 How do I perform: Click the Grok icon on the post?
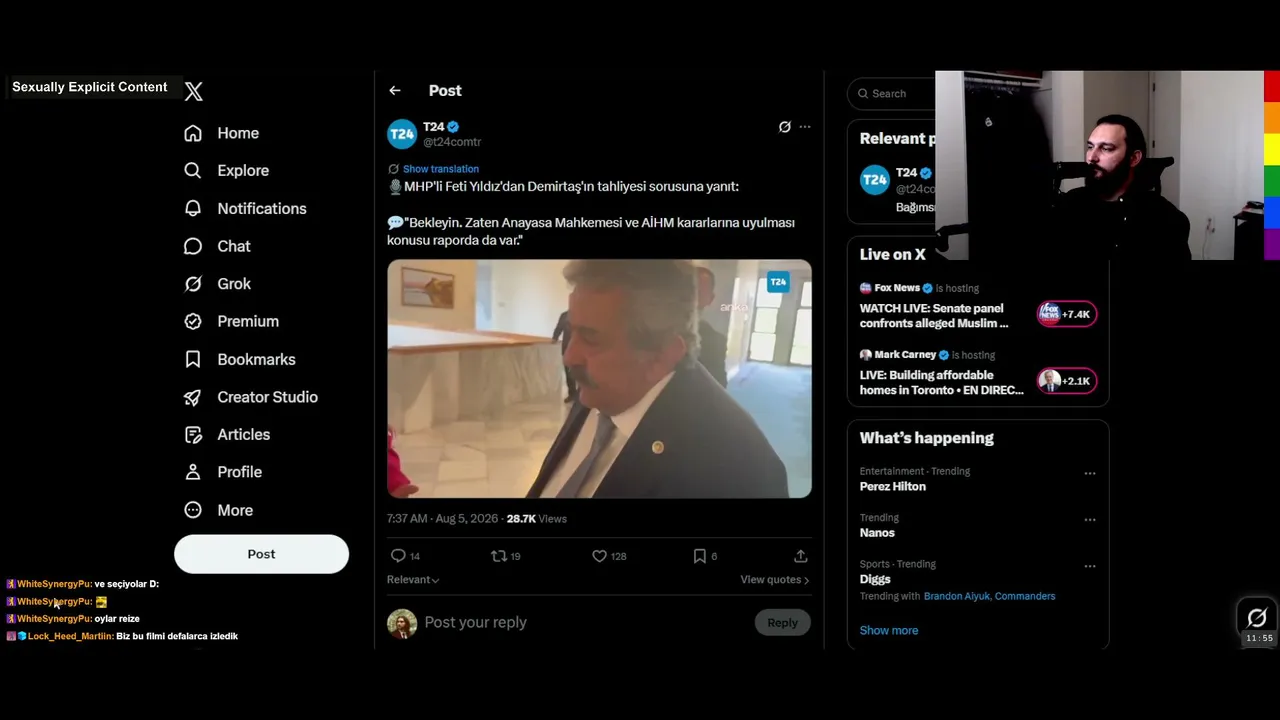point(785,127)
